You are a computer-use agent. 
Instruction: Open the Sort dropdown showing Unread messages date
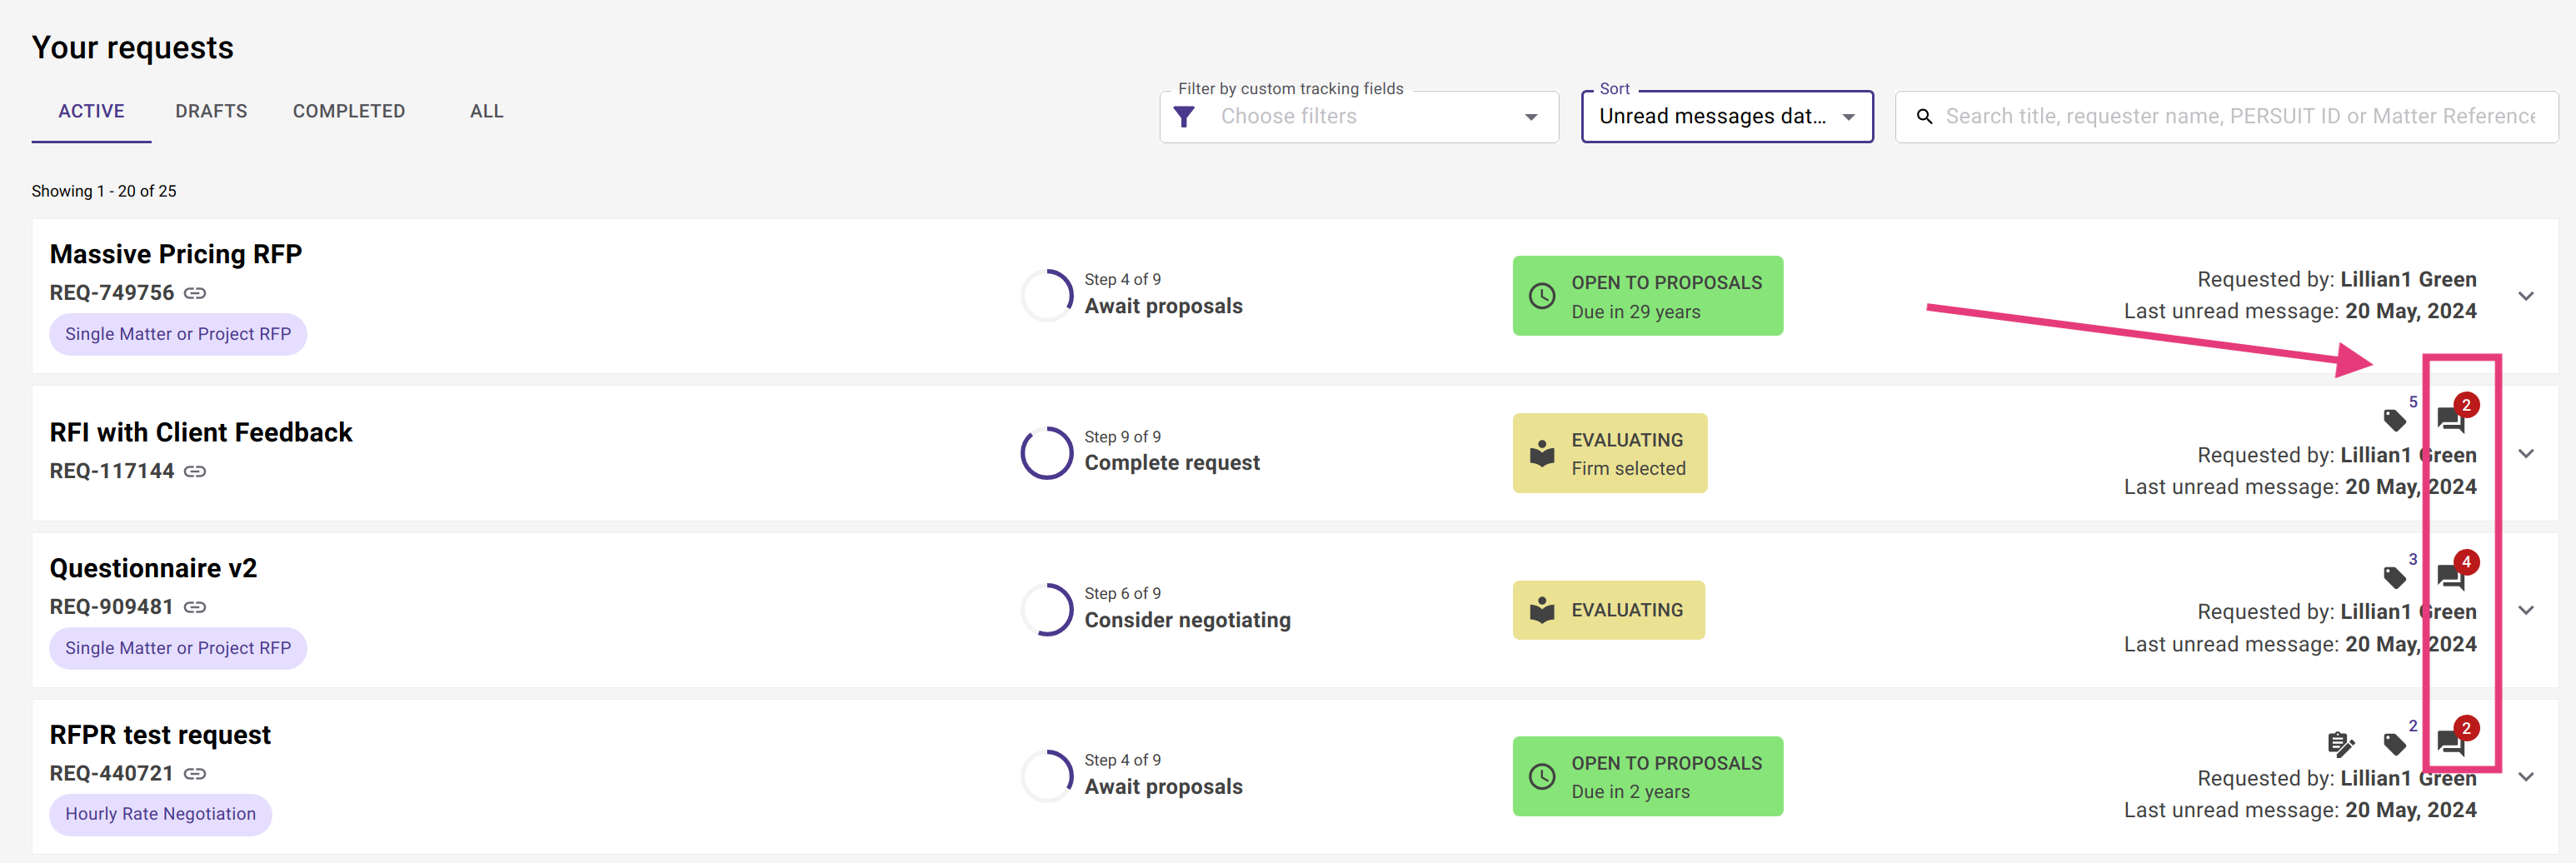point(1727,116)
